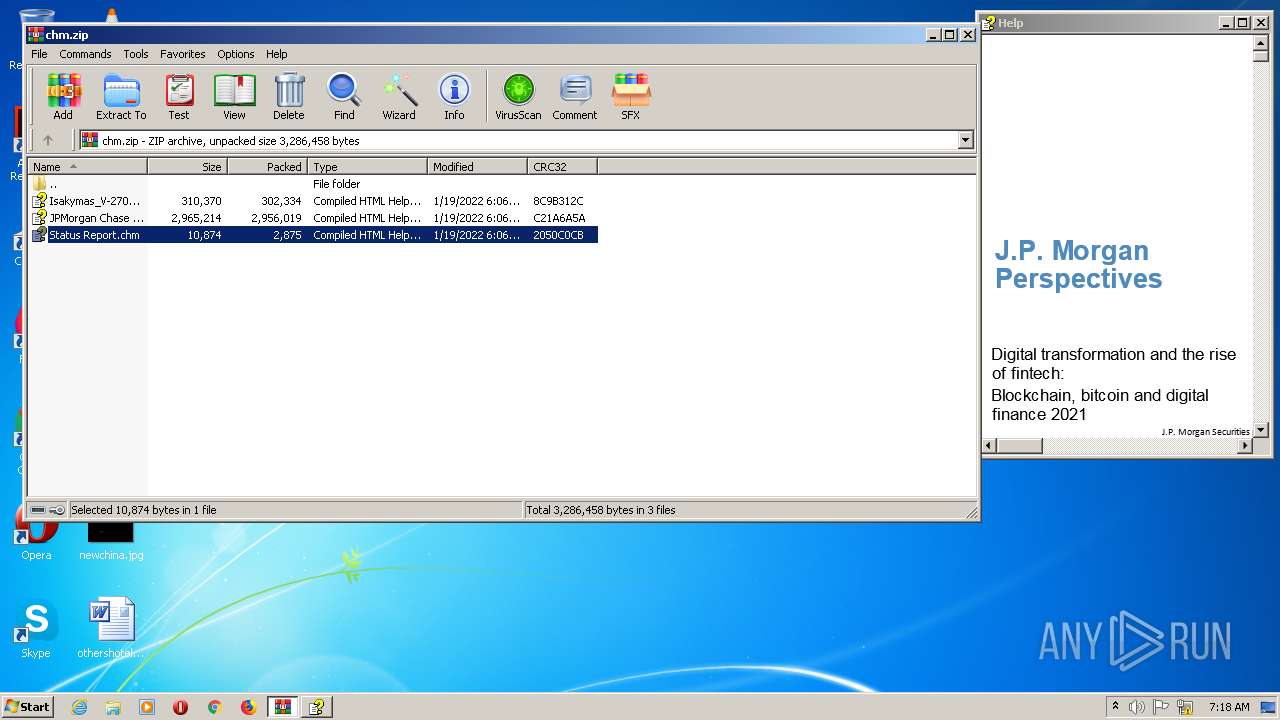Click the 7:18 AM system clock
The width and height of the screenshot is (1280, 720).
[x=1229, y=707]
